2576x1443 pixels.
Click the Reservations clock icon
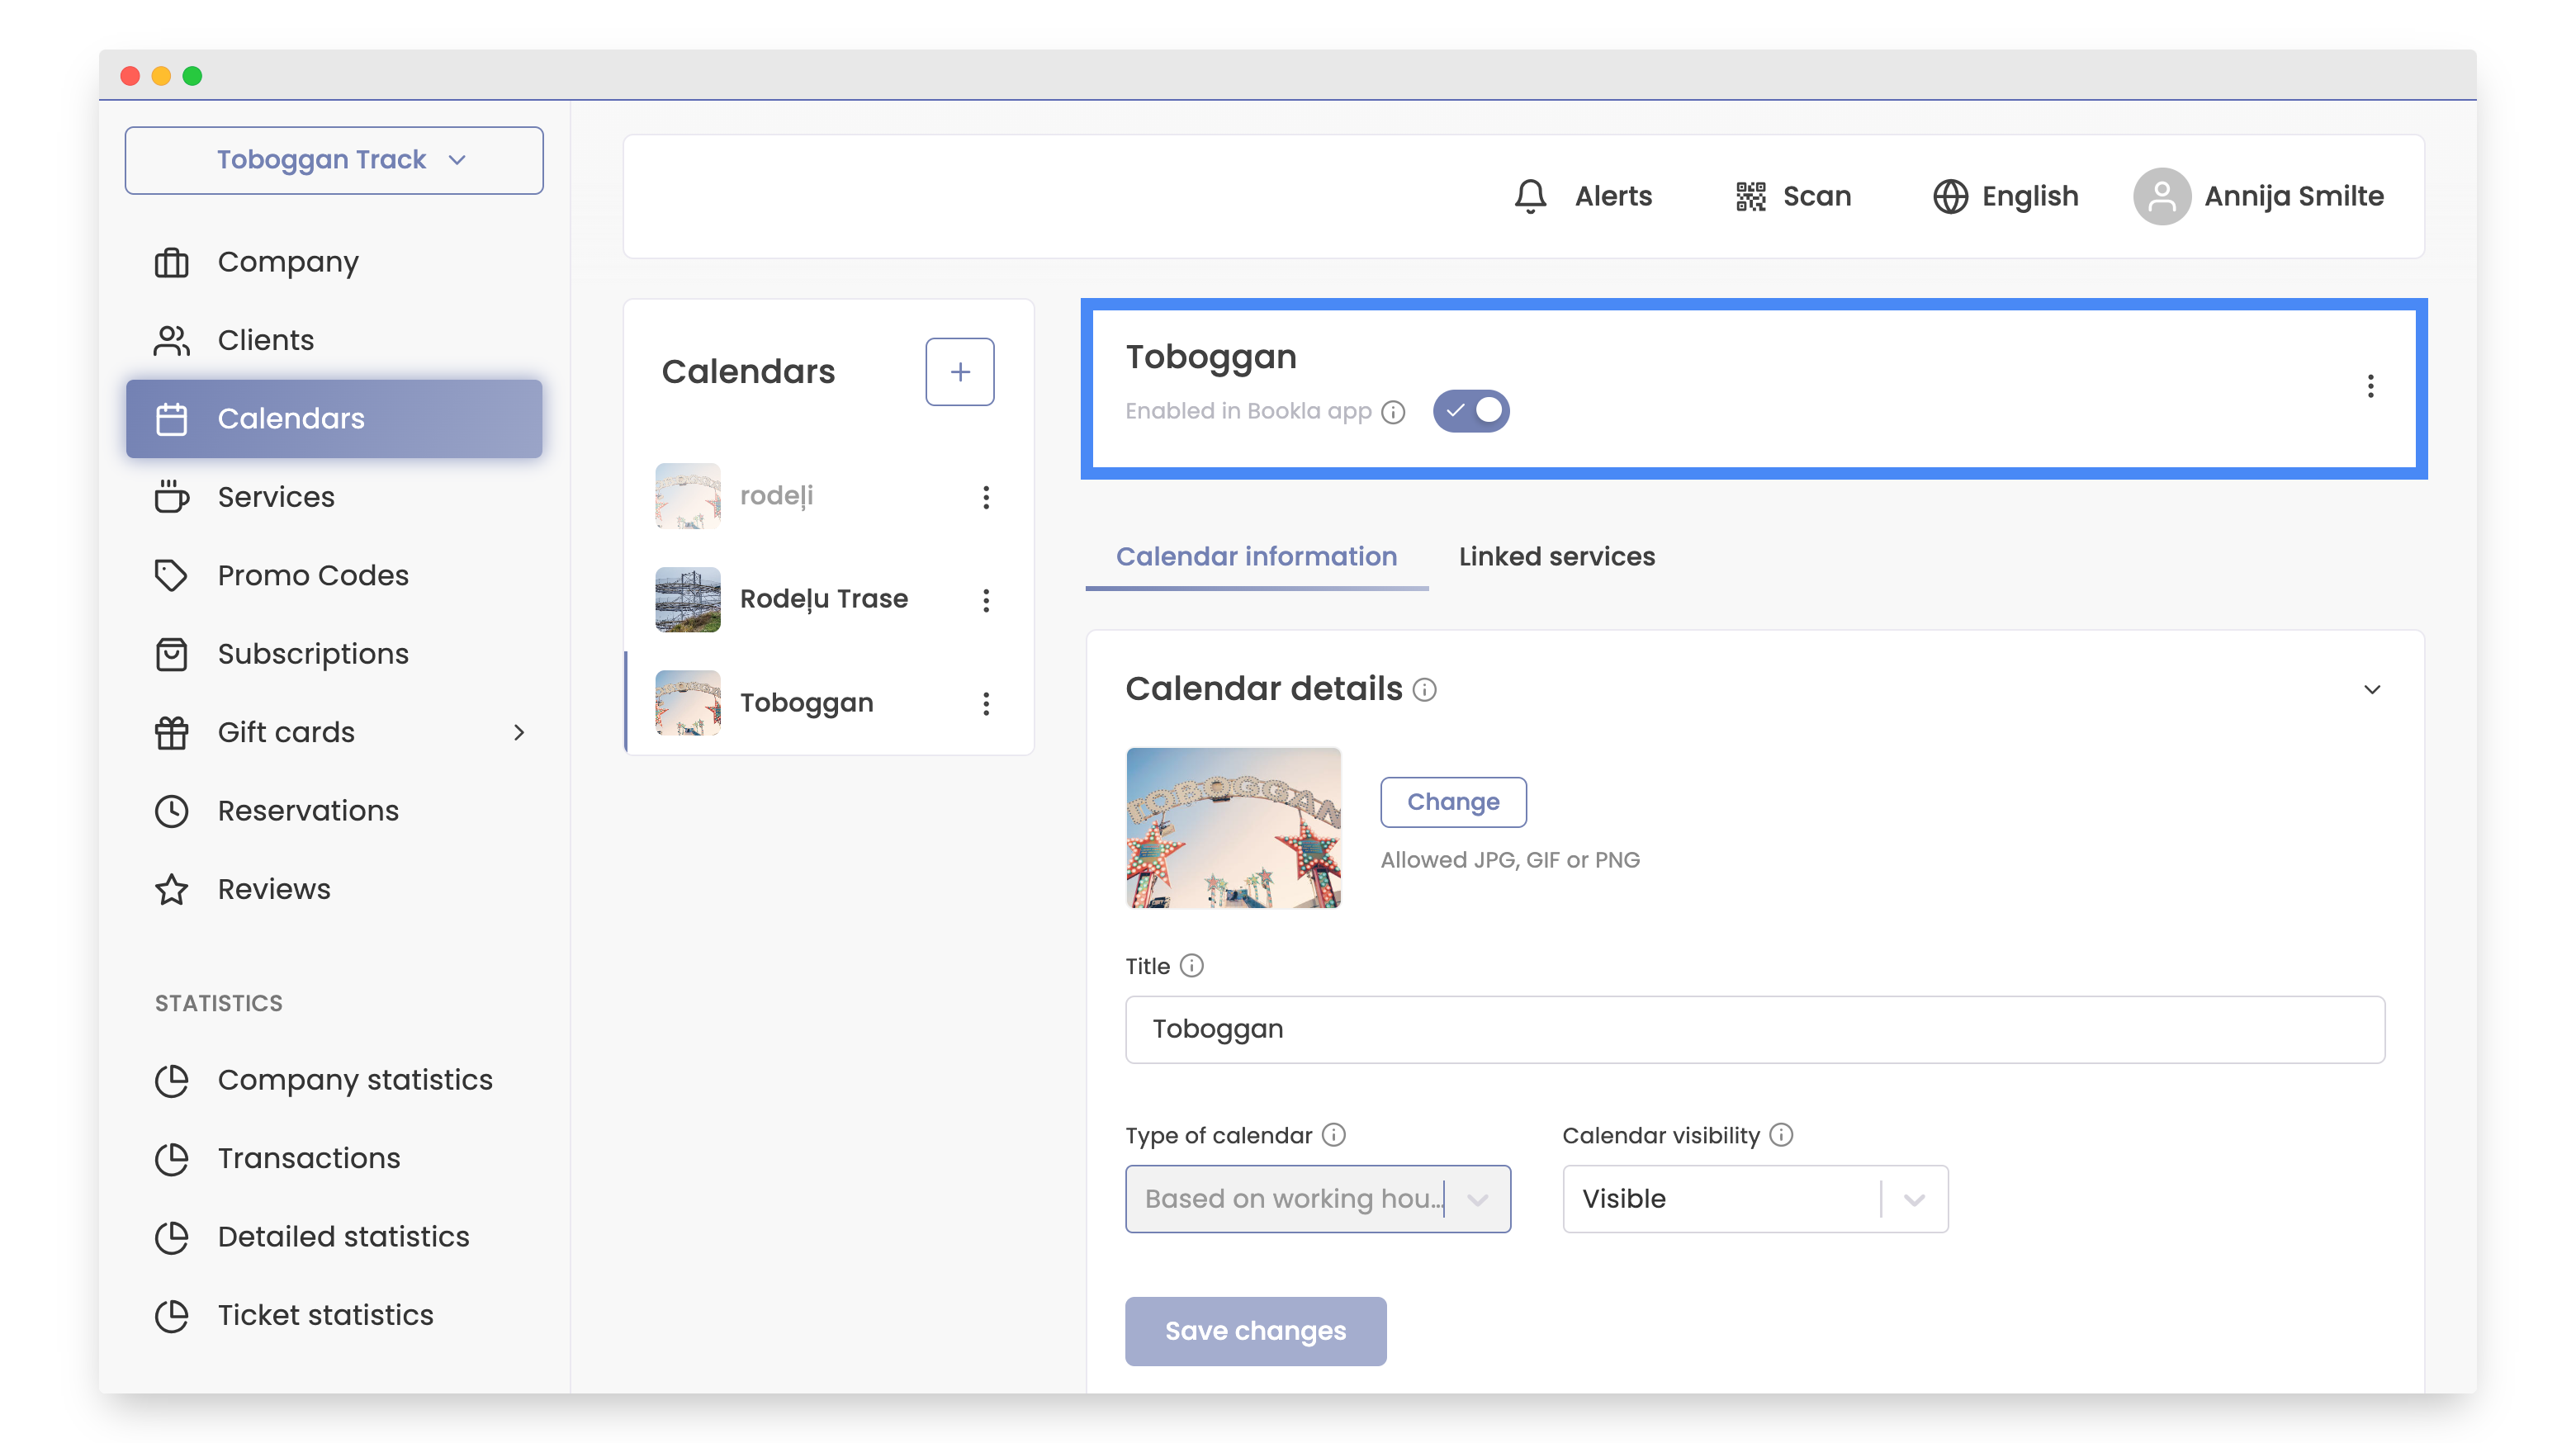pos(171,811)
